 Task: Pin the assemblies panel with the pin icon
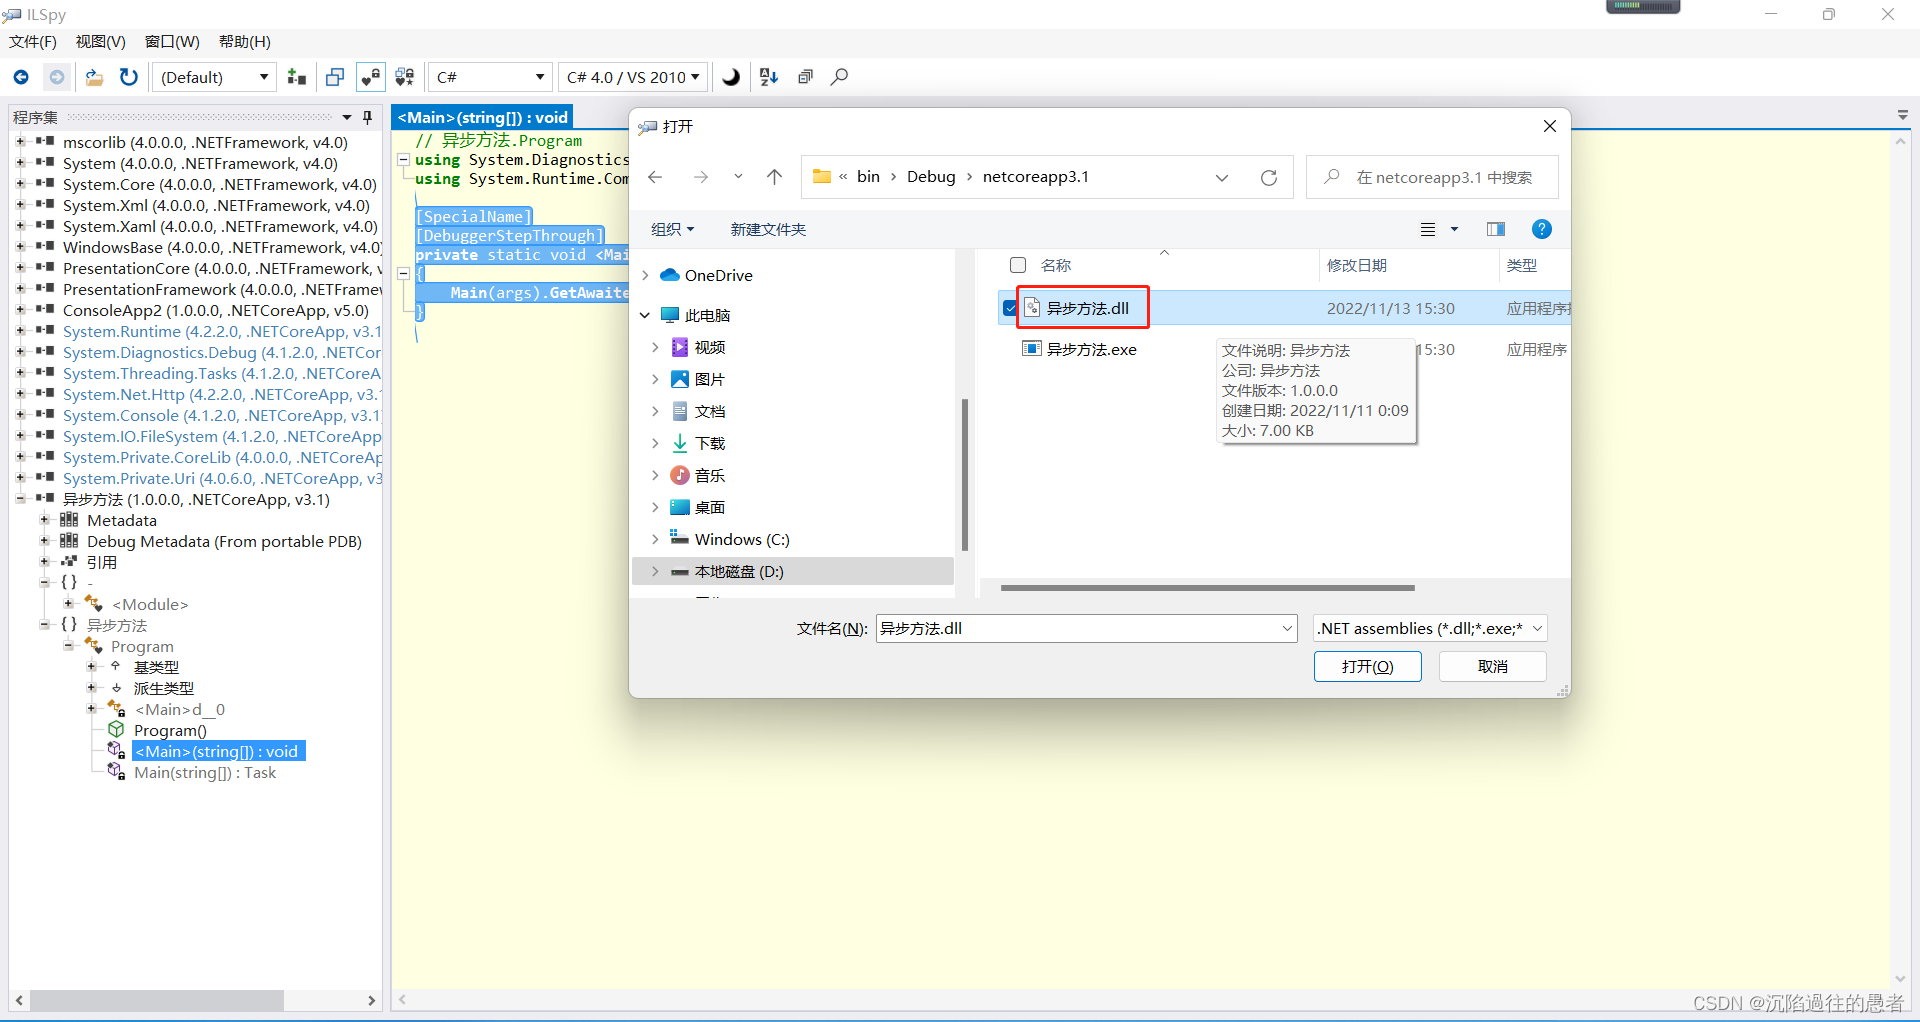pos(367,117)
